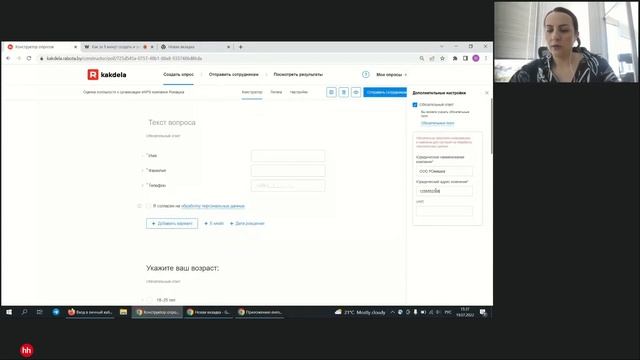Open the 'Посмотреть результаты' step tab
Image resolution: width=640 pixels, height=360 pixels.
click(298, 75)
